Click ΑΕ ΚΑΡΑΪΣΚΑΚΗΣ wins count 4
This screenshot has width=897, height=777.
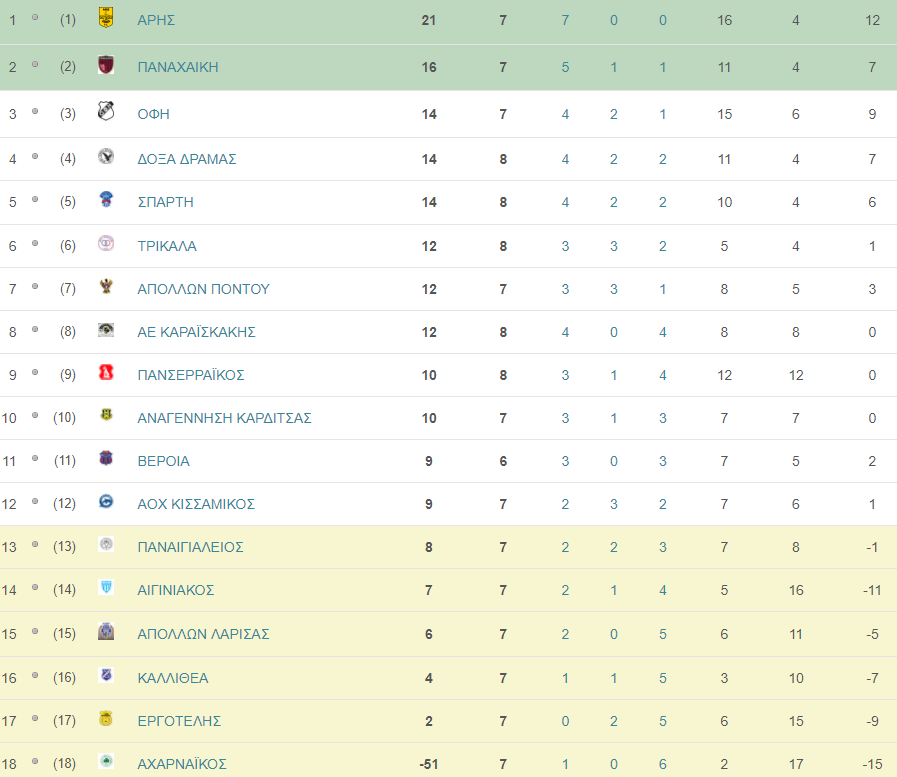[565, 332]
